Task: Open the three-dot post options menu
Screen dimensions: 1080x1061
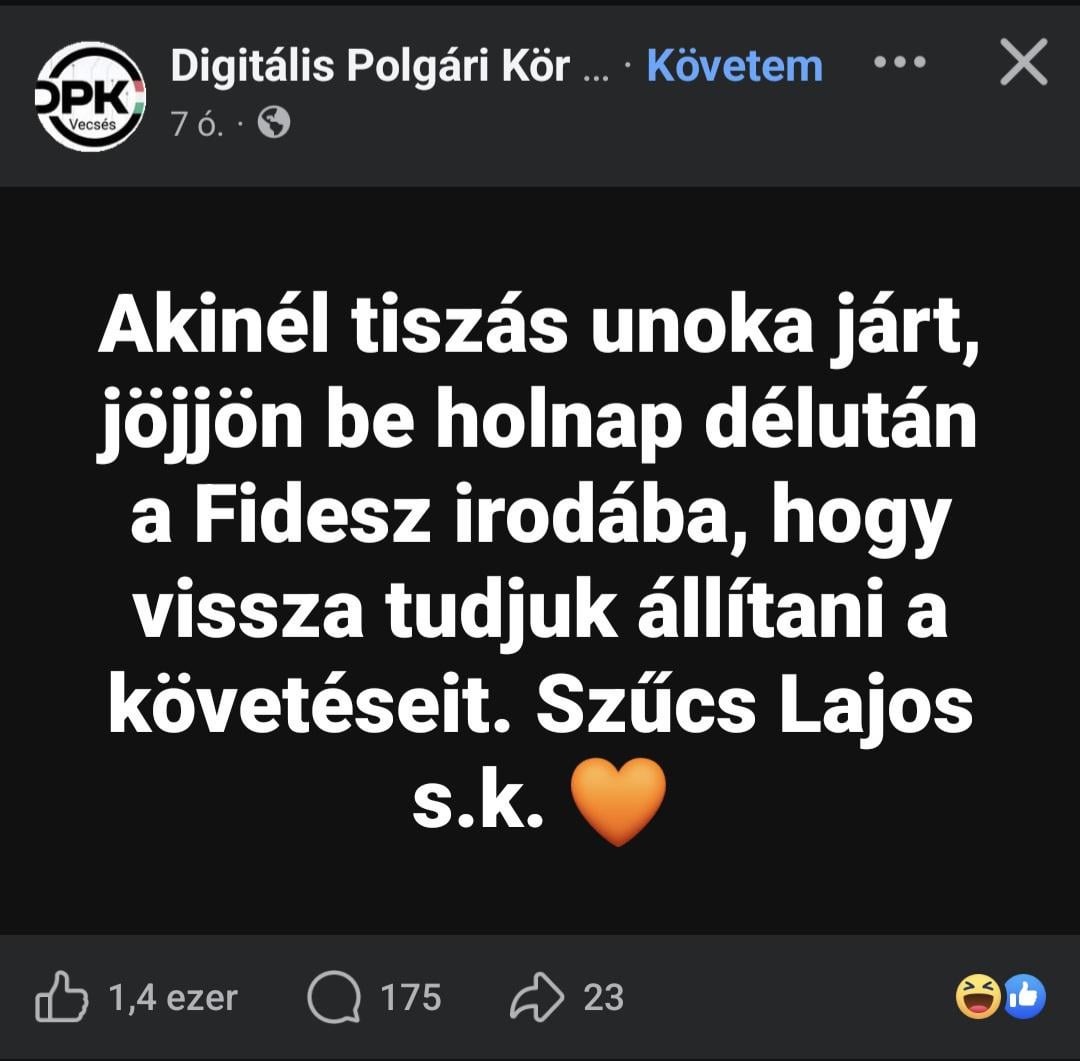Action: [x=900, y=62]
